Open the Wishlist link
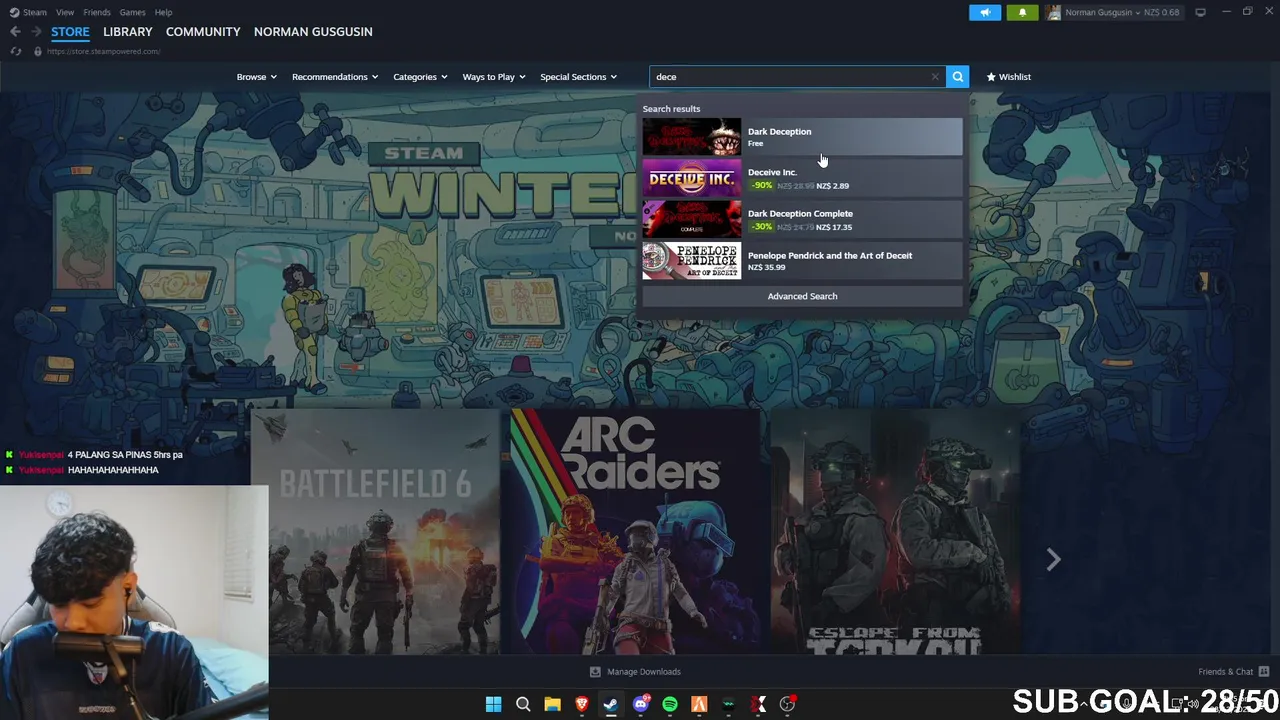This screenshot has height=720, width=1280. pos(1008,77)
